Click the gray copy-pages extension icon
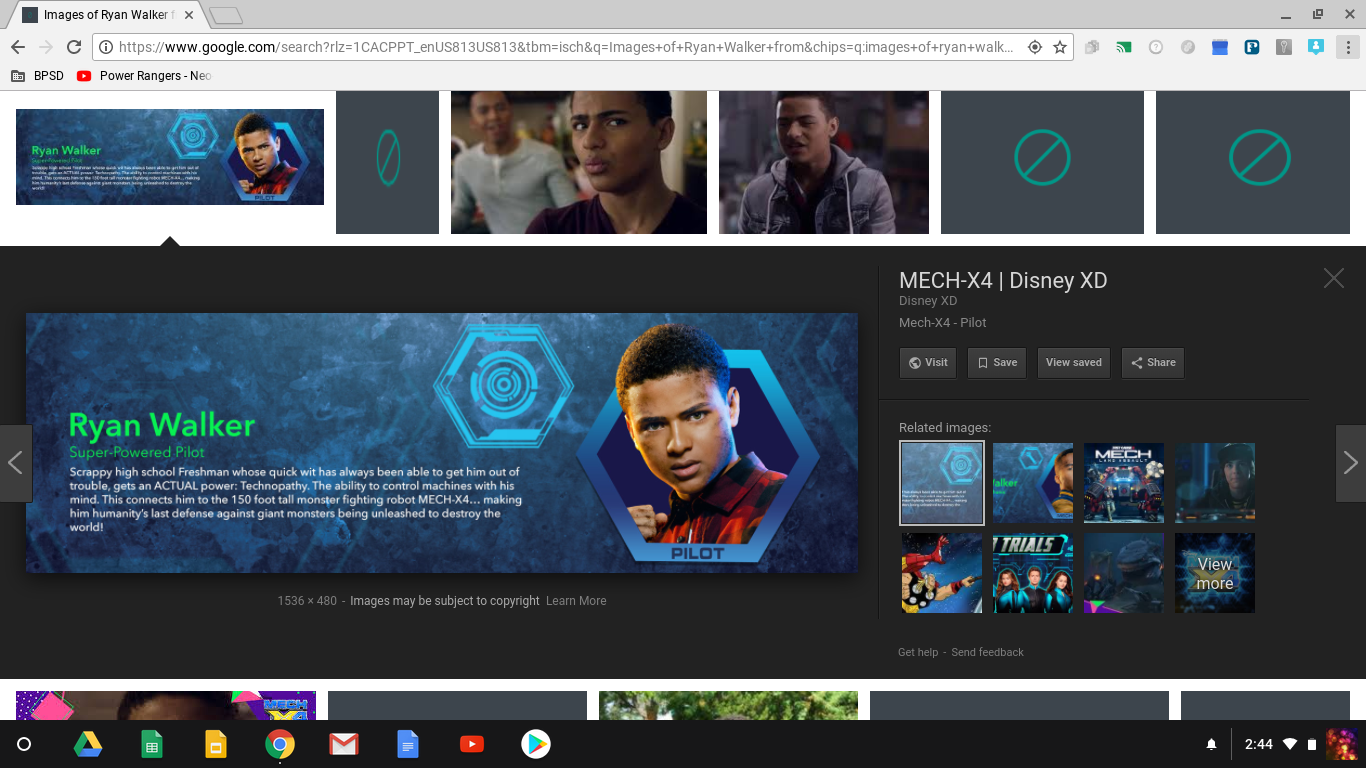Viewport: 1366px width, 768px height. pyautogui.click(x=1092, y=47)
